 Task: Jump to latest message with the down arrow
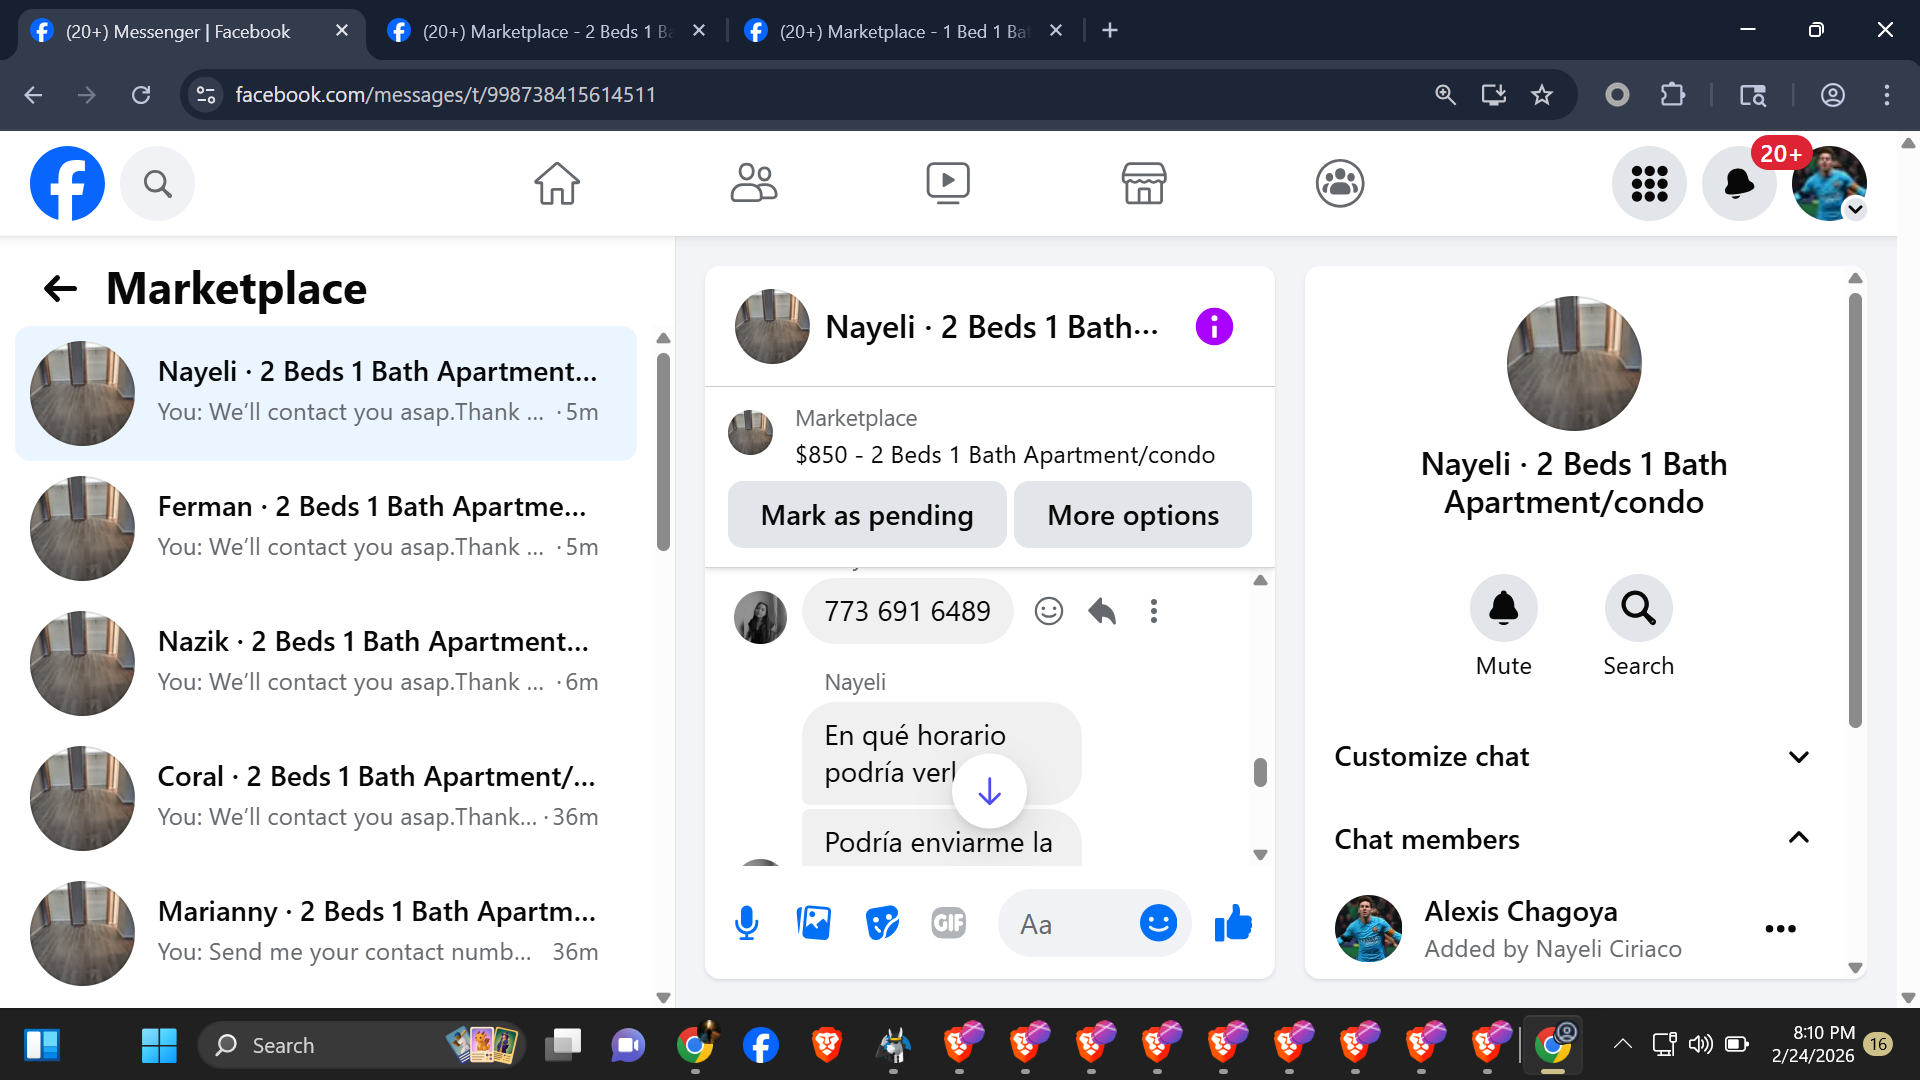coord(989,791)
